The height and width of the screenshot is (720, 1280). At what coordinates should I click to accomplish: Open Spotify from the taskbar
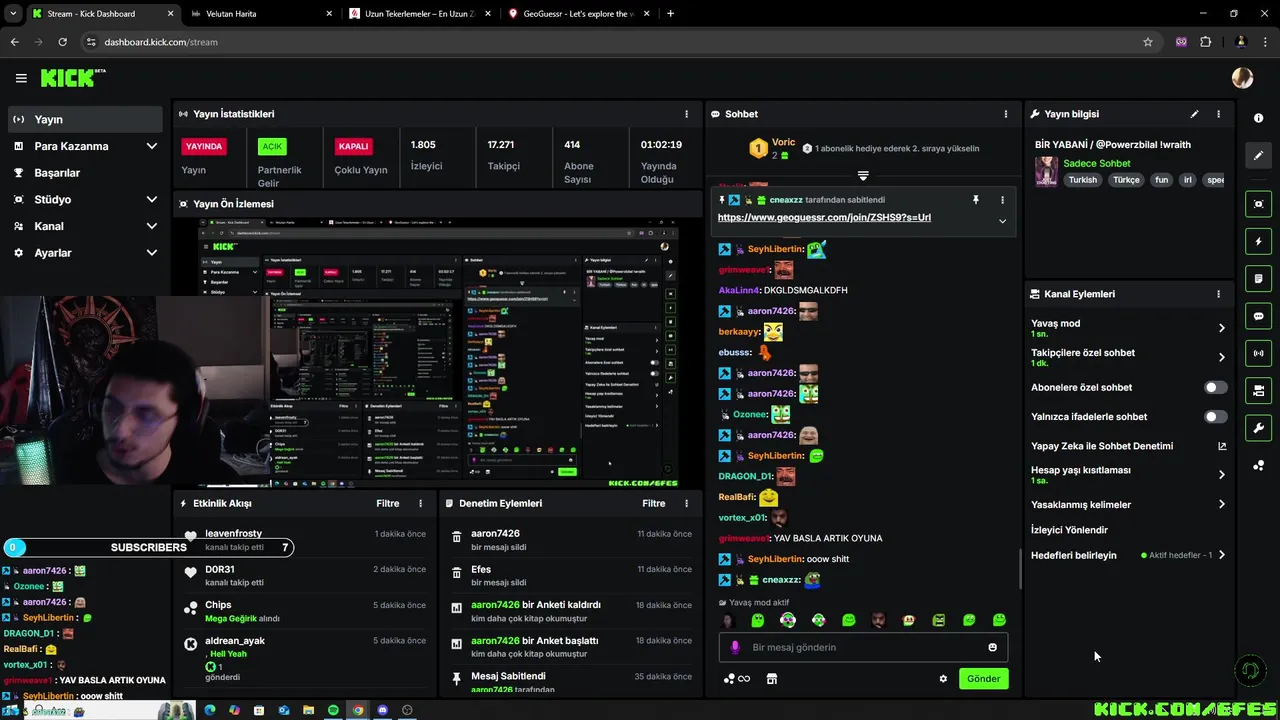(x=333, y=710)
